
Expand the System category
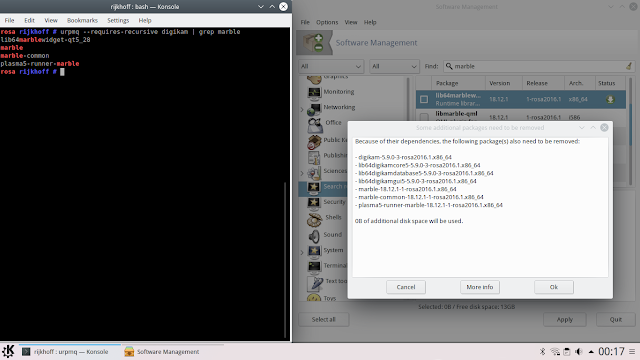point(302,252)
